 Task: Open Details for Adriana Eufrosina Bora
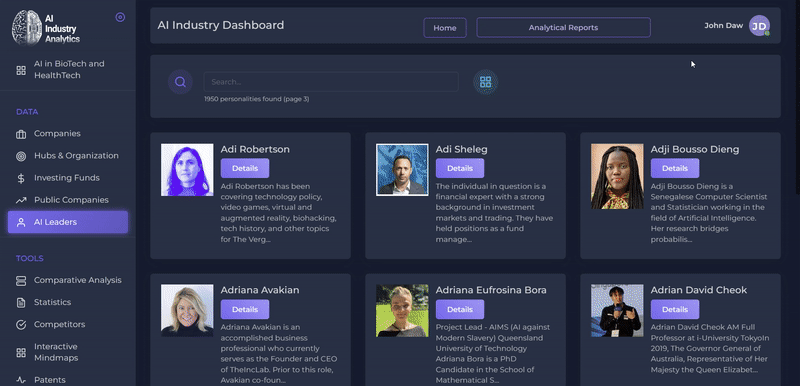click(460, 309)
